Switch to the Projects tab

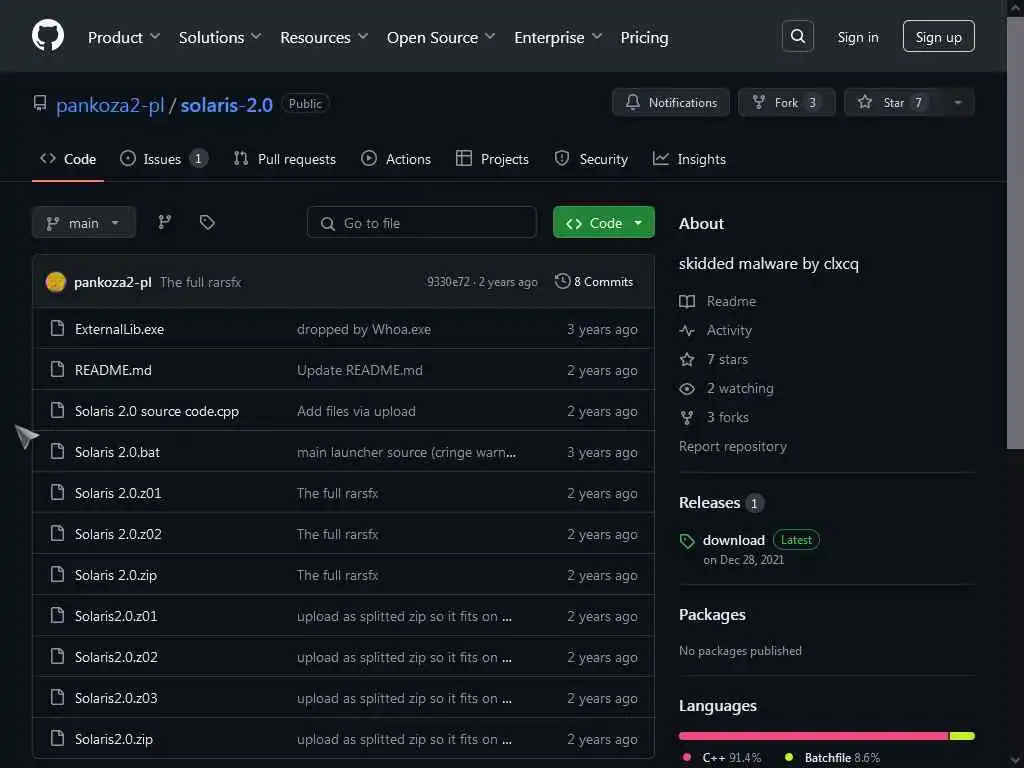[492, 159]
